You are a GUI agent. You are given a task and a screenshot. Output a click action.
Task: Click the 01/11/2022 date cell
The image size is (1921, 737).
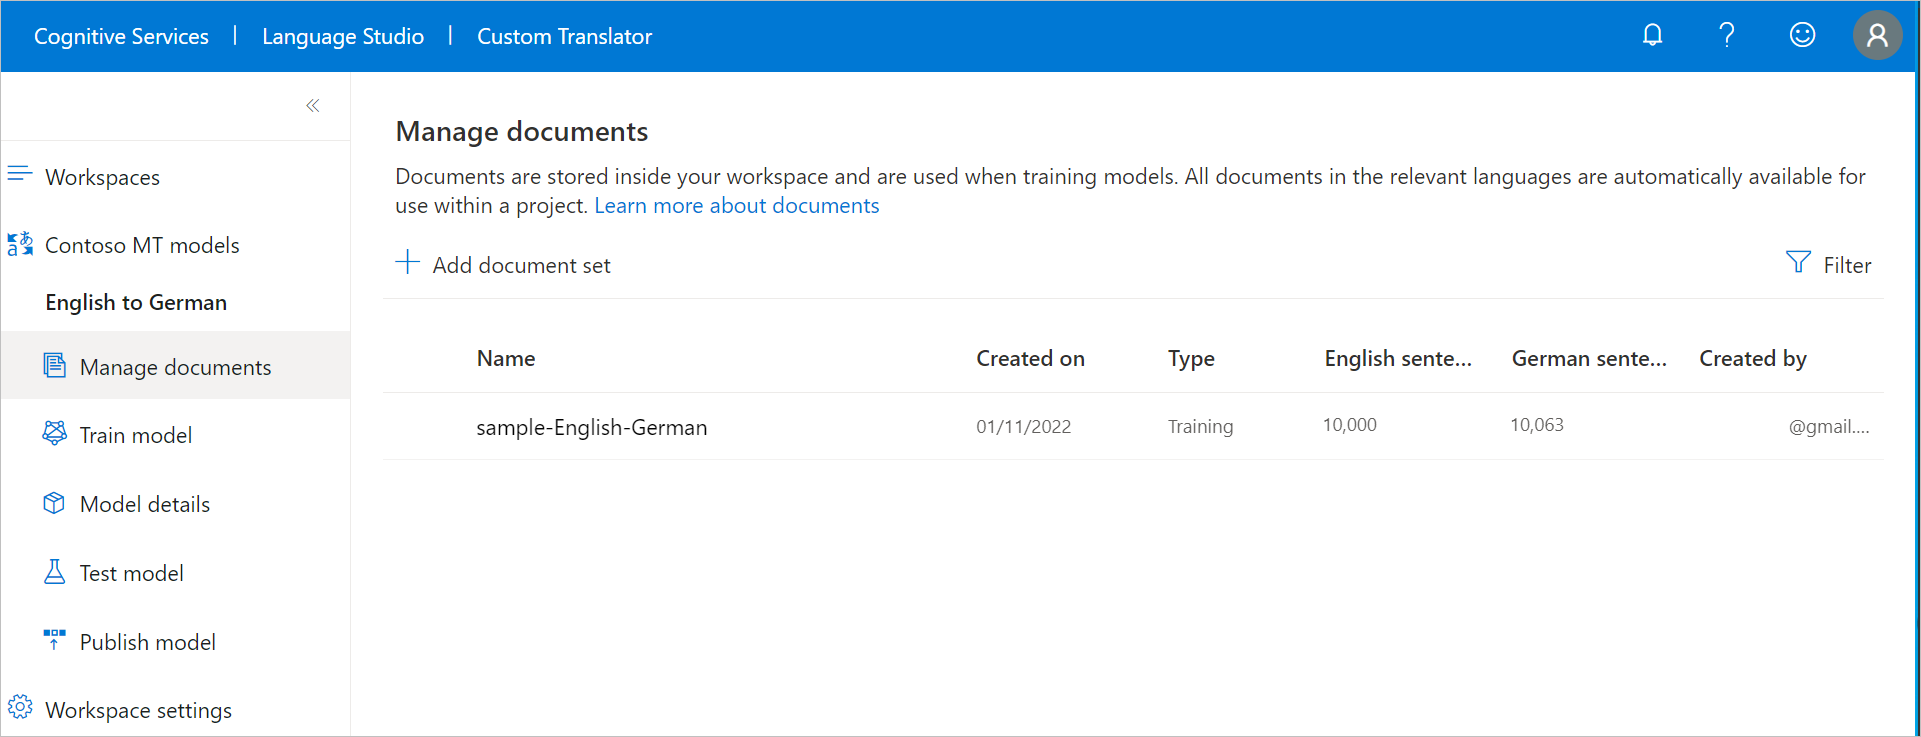point(1023,426)
